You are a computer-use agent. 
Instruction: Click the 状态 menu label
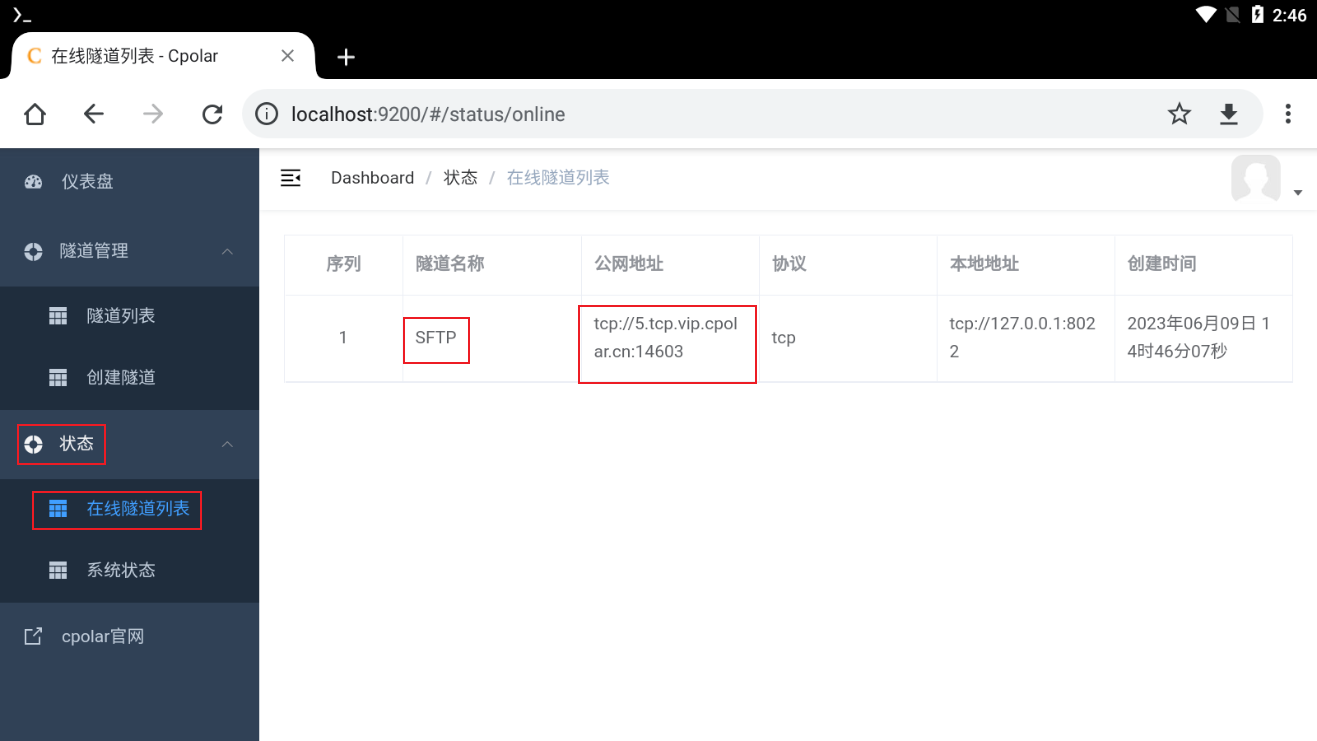77,444
